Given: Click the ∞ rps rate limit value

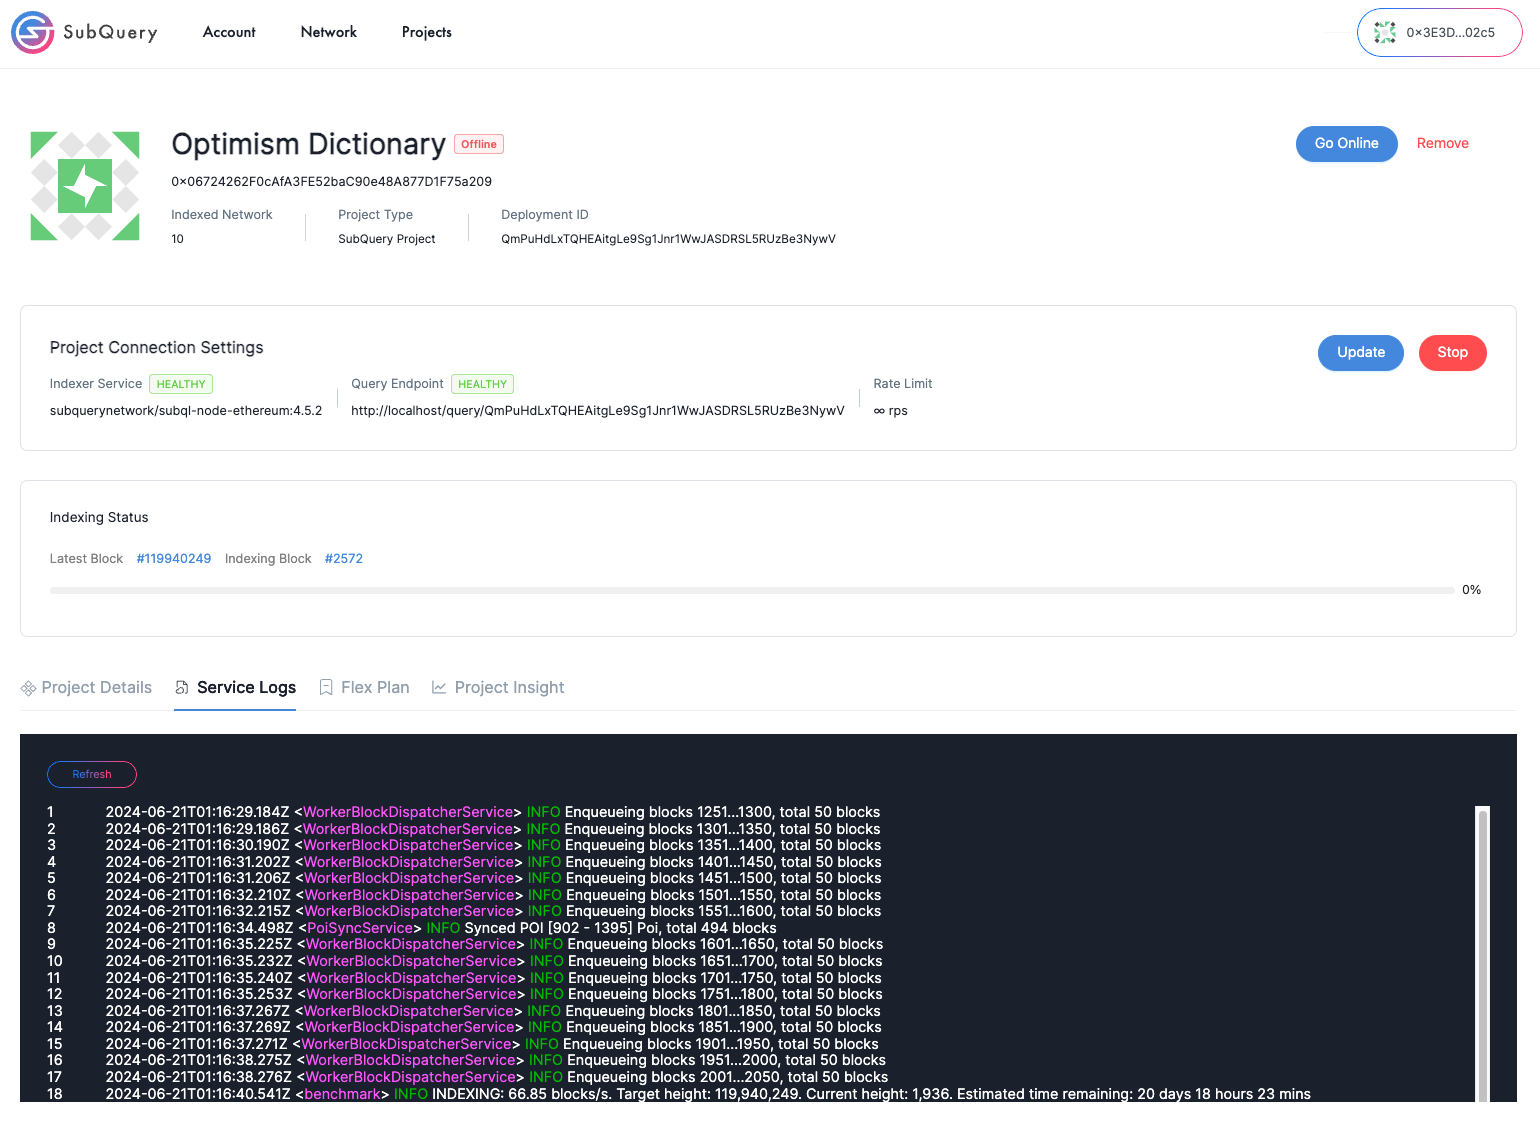Looking at the screenshot, I should click(x=890, y=411).
